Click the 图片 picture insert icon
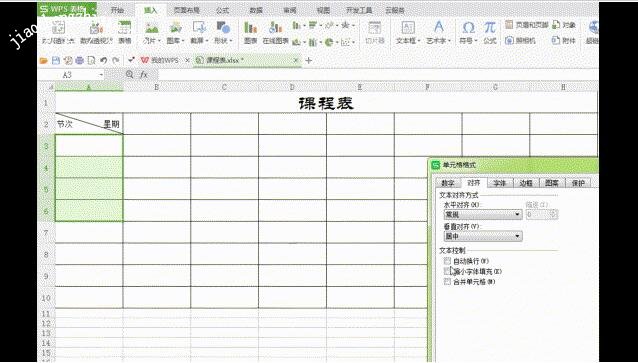The image size is (638, 363). point(152,28)
